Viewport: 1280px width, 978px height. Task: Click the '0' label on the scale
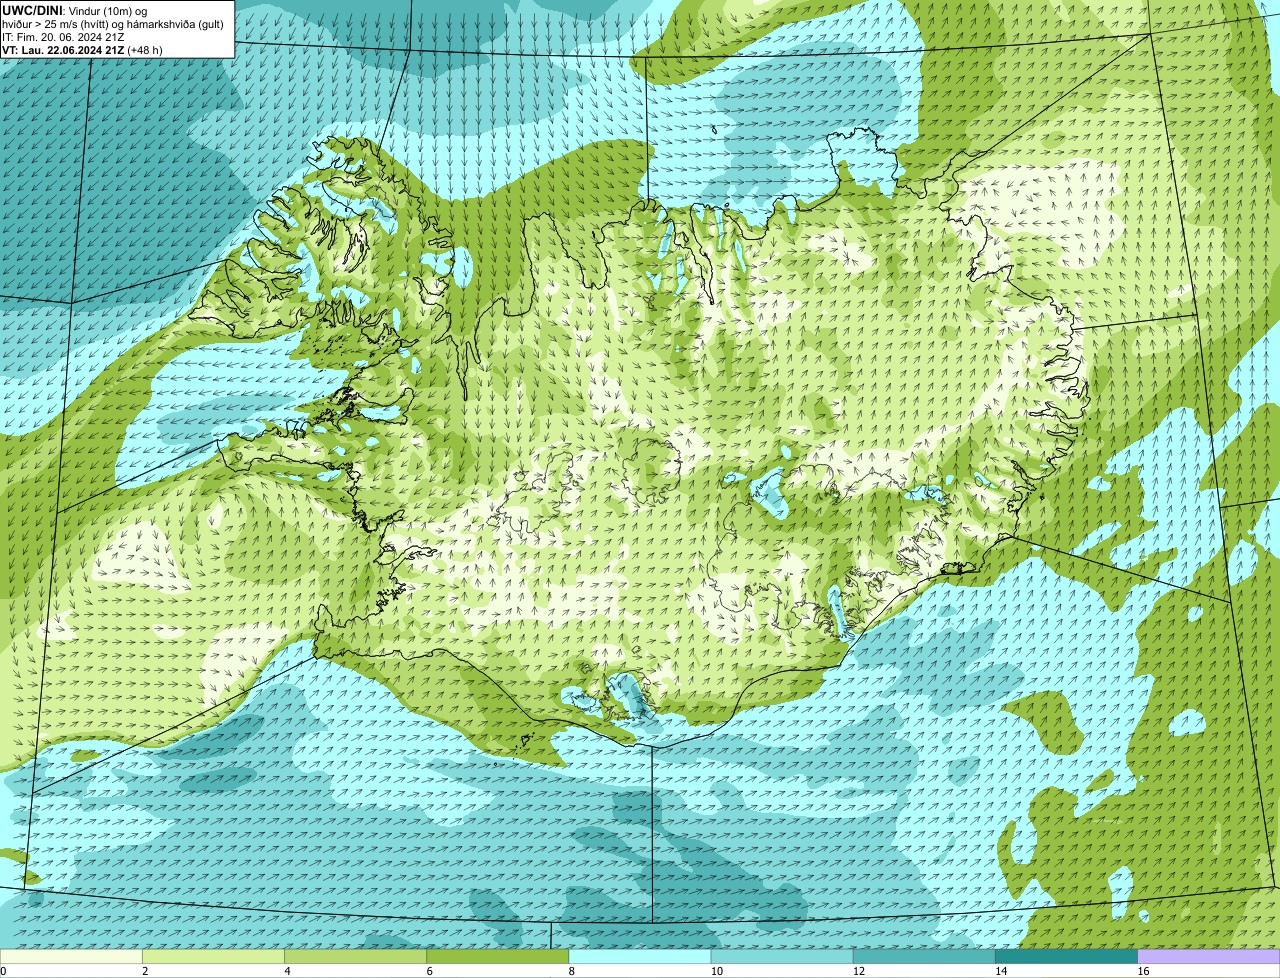(3, 971)
